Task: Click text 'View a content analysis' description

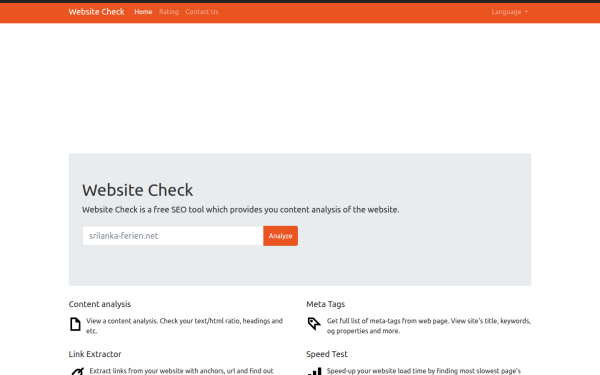Action: pyautogui.click(x=184, y=326)
